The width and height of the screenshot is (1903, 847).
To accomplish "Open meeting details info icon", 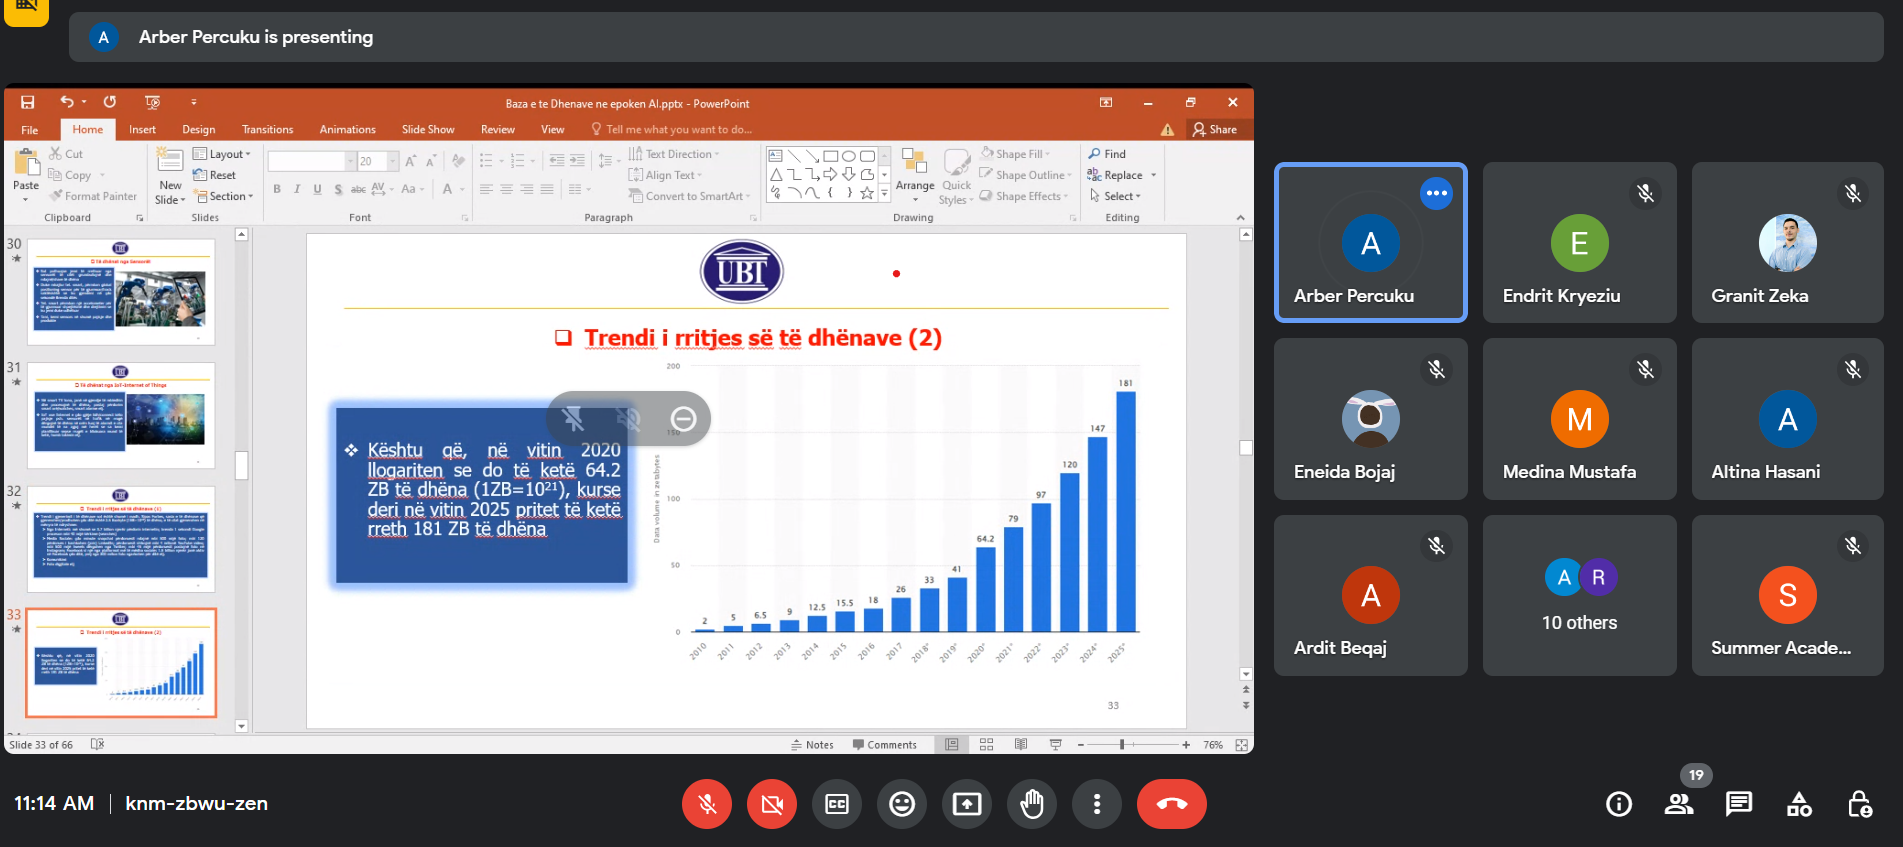I will pos(1619,804).
